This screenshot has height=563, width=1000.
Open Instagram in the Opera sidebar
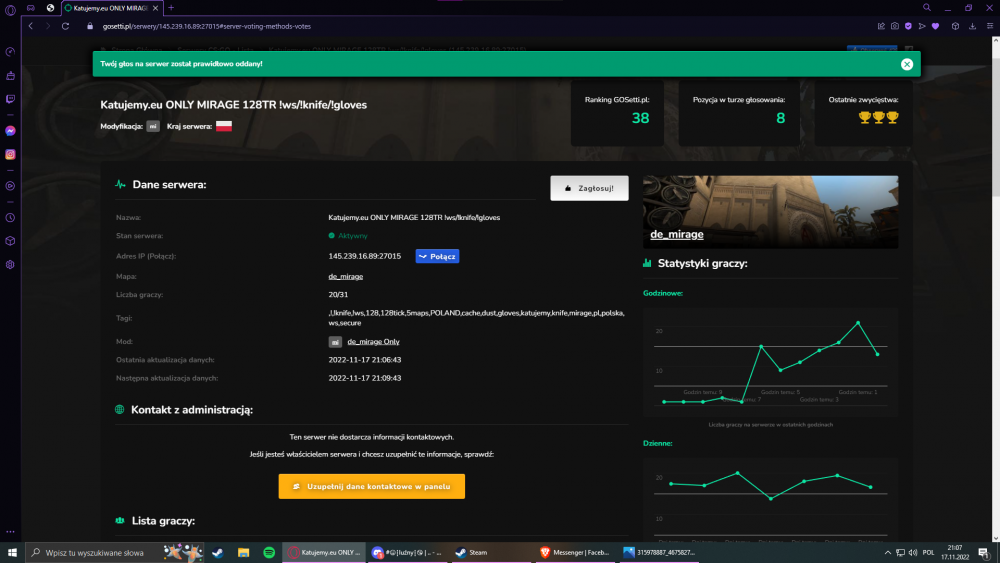[x=10, y=154]
